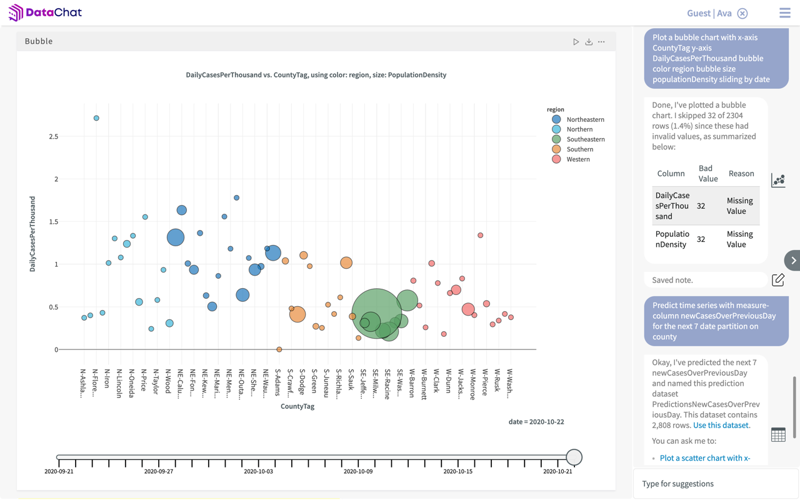The height and width of the screenshot is (500, 800).
Task: Open the prediction dataset table icon
Action: point(778,434)
